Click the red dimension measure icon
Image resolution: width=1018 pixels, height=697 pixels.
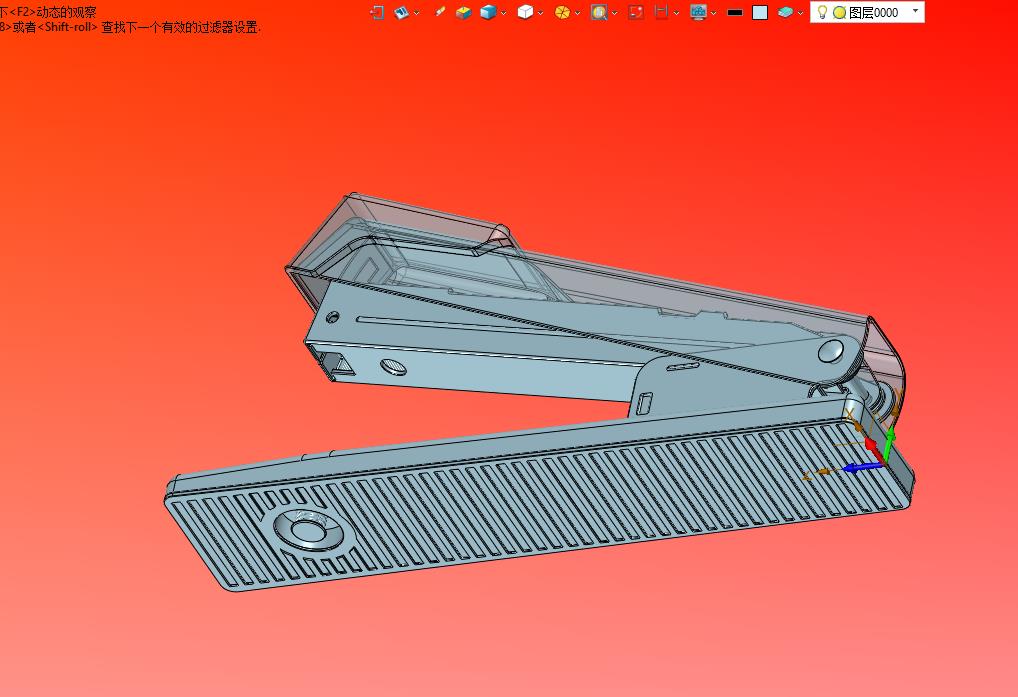click(x=662, y=12)
